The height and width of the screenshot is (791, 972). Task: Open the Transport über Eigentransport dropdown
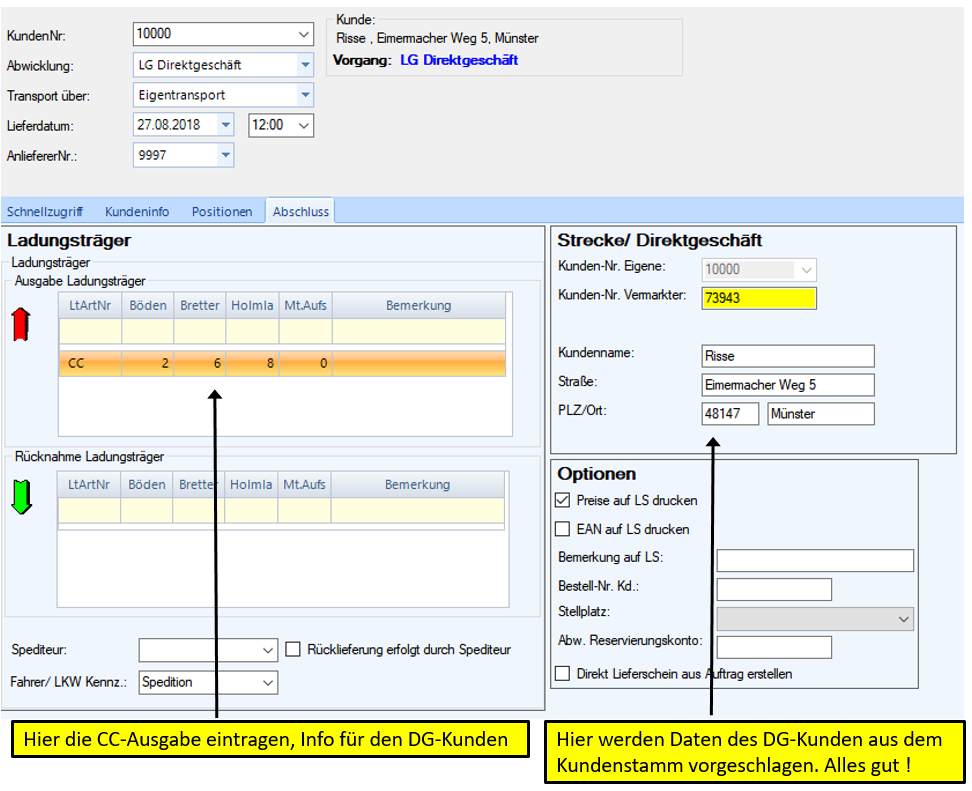pyautogui.click(x=305, y=96)
